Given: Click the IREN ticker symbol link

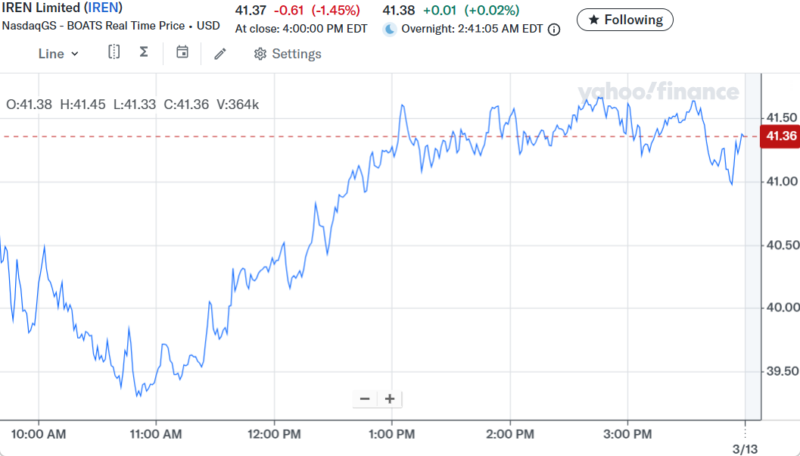Looking at the screenshot, I should click(105, 8).
